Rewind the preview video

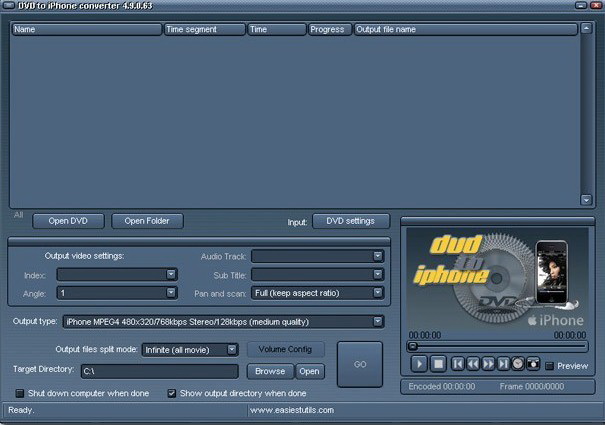[x=473, y=364]
